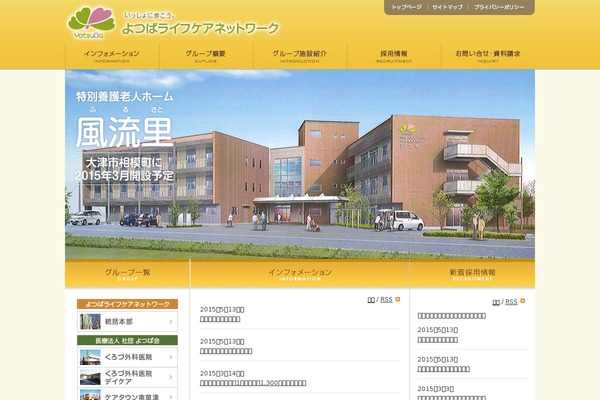Click the orange よつばライフケアネットワーク group label
This screenshot has height=400, width=600.
(x=127, y=304)
